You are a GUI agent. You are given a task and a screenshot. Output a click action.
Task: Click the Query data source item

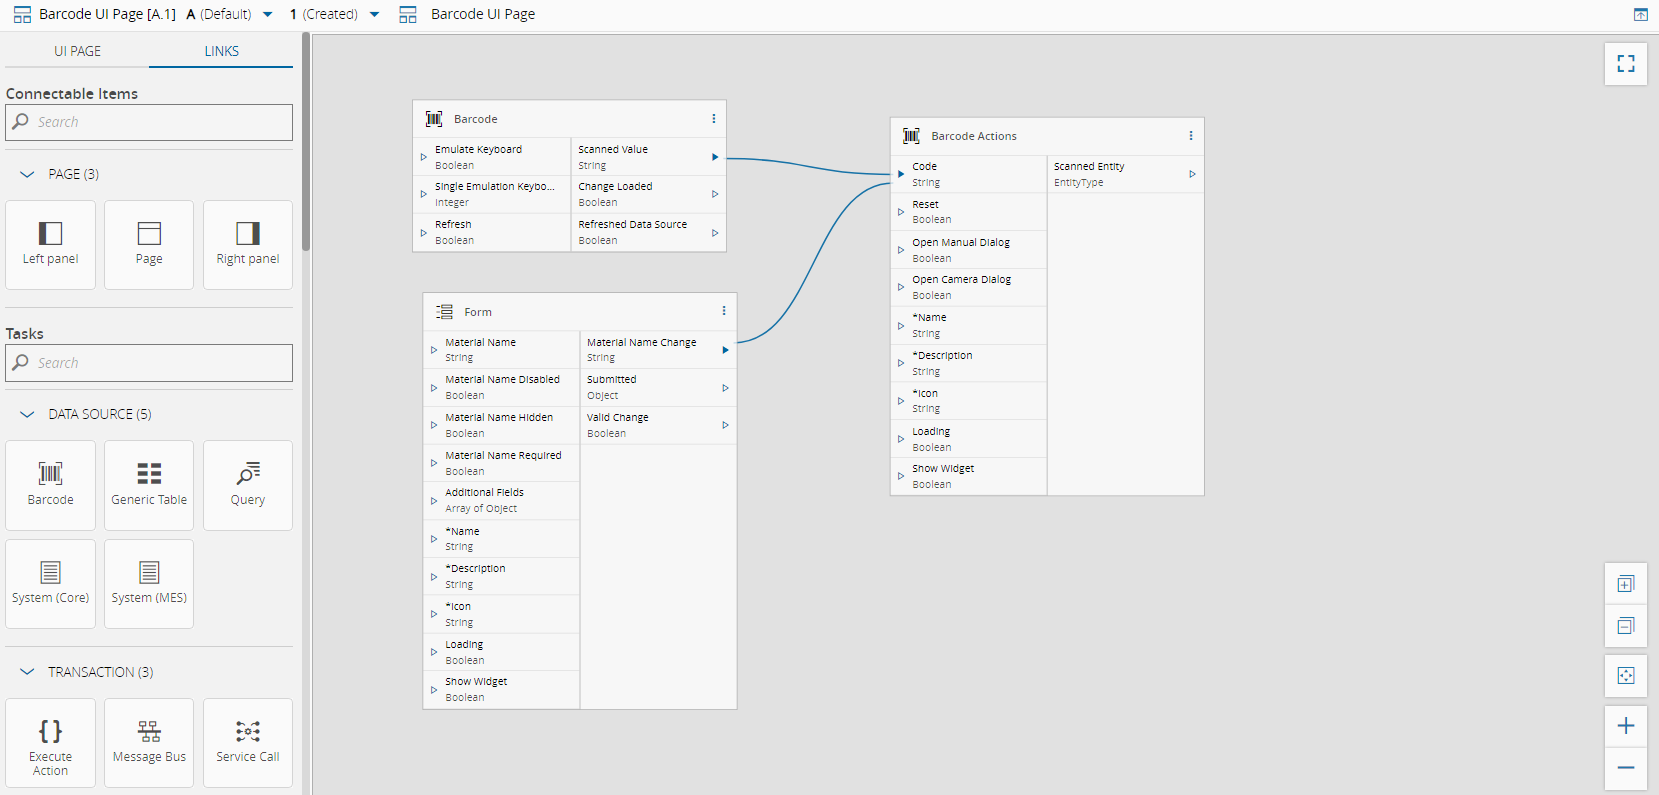[248, 484]
